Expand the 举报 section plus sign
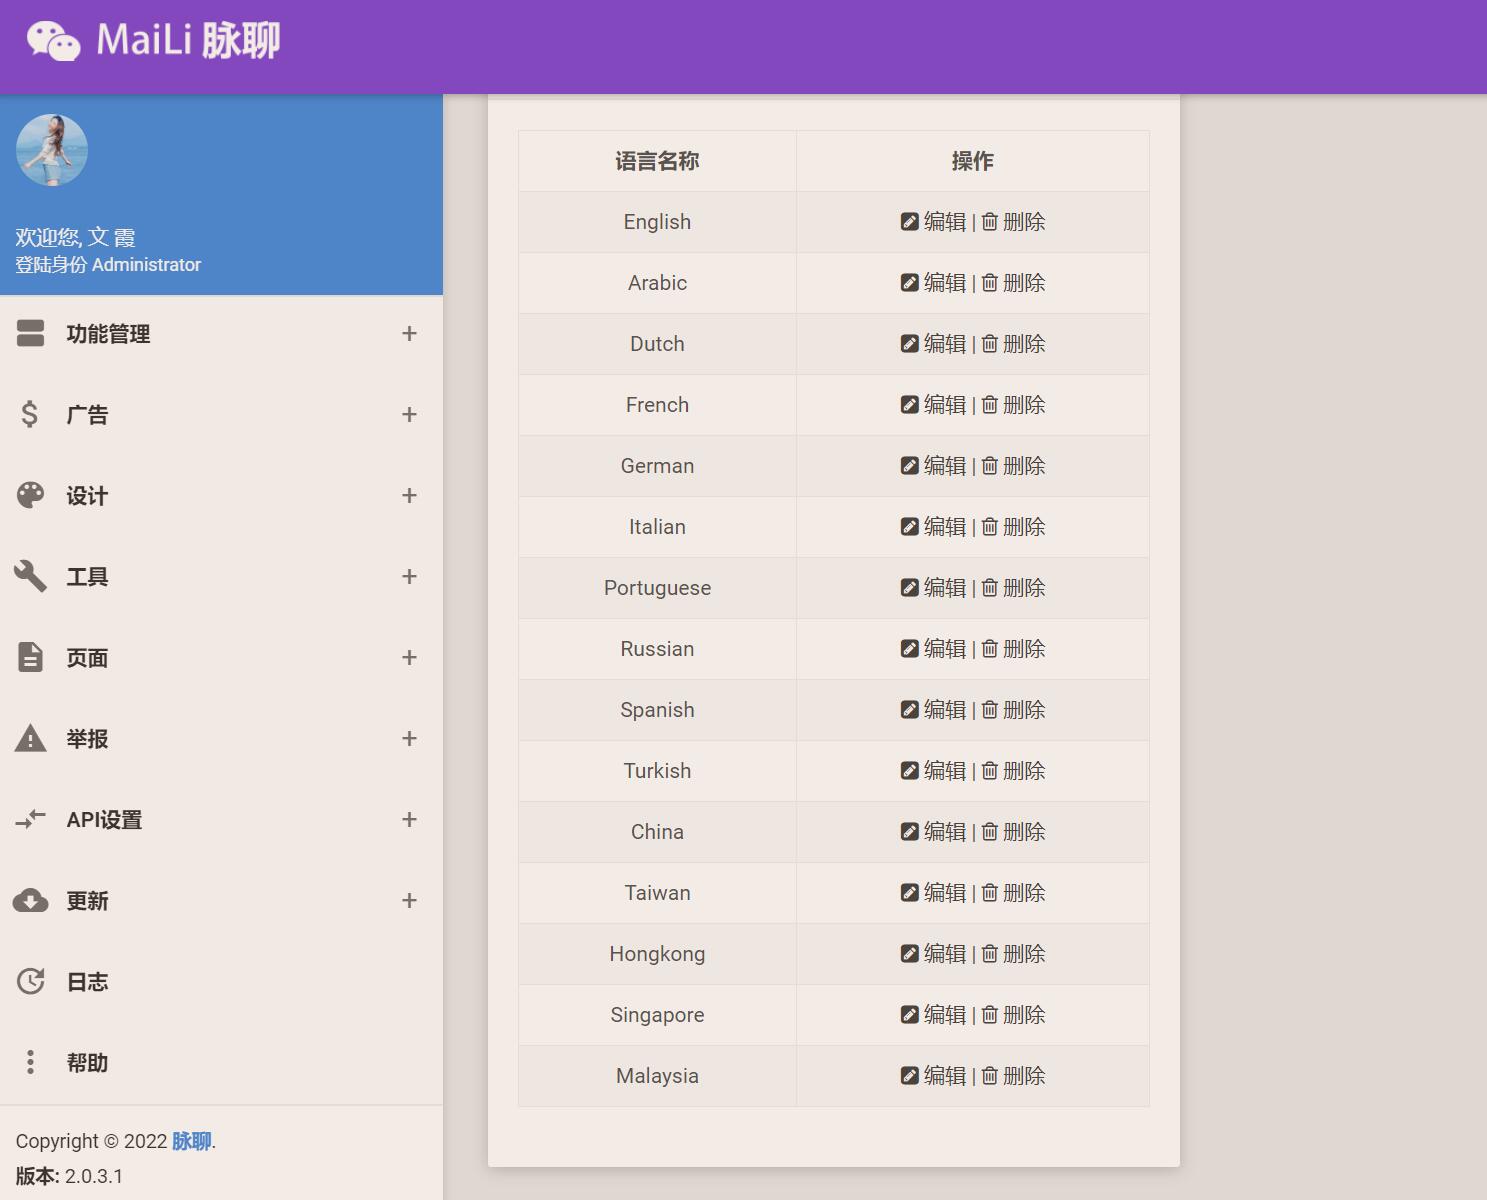Viewport: 1487px width, 1200px height. pyautogui.click(x=409, y=739)
